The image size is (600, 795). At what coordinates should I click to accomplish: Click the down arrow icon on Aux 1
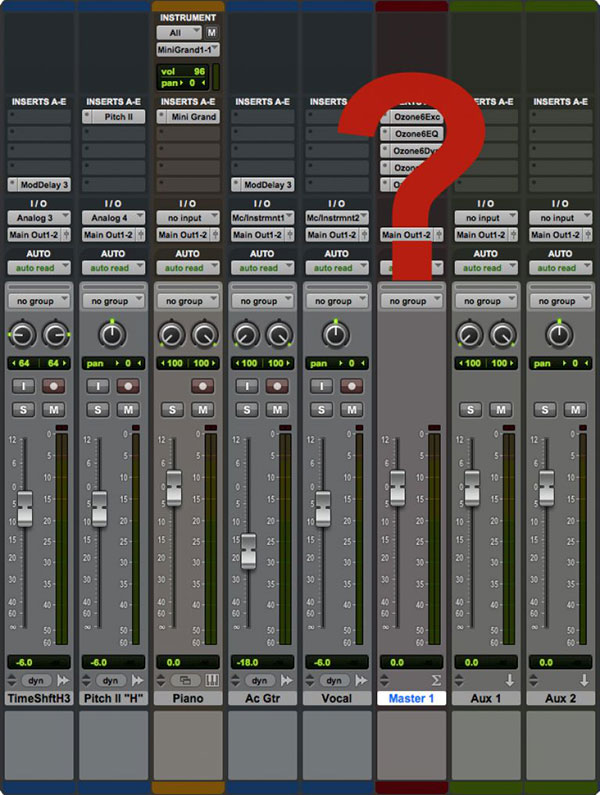[x=508, y=681]
